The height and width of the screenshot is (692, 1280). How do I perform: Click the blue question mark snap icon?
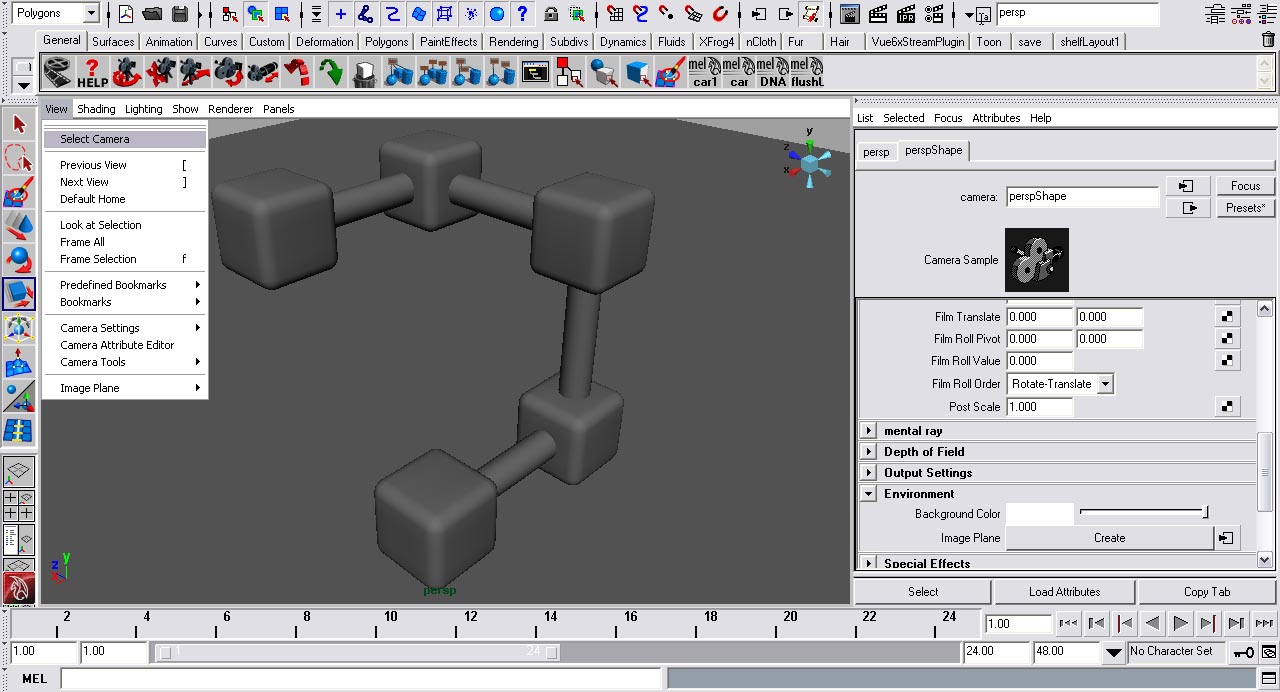point(522,14)
